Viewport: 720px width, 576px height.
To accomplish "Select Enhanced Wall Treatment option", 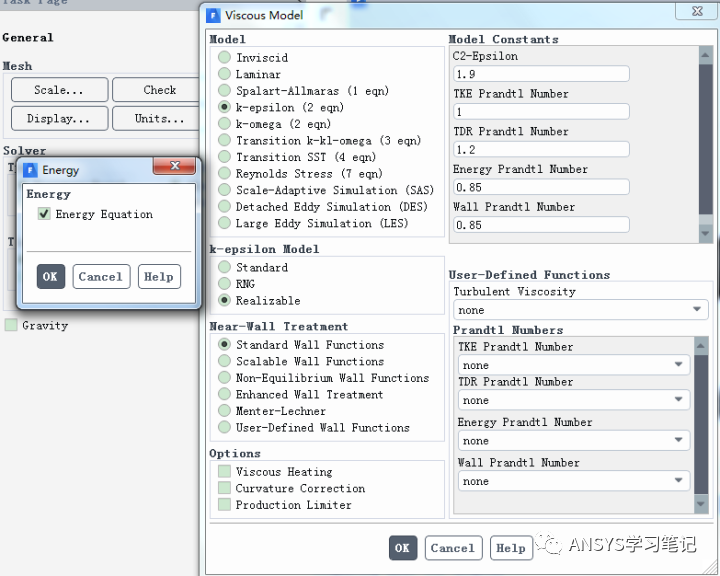I will point(224,394).
